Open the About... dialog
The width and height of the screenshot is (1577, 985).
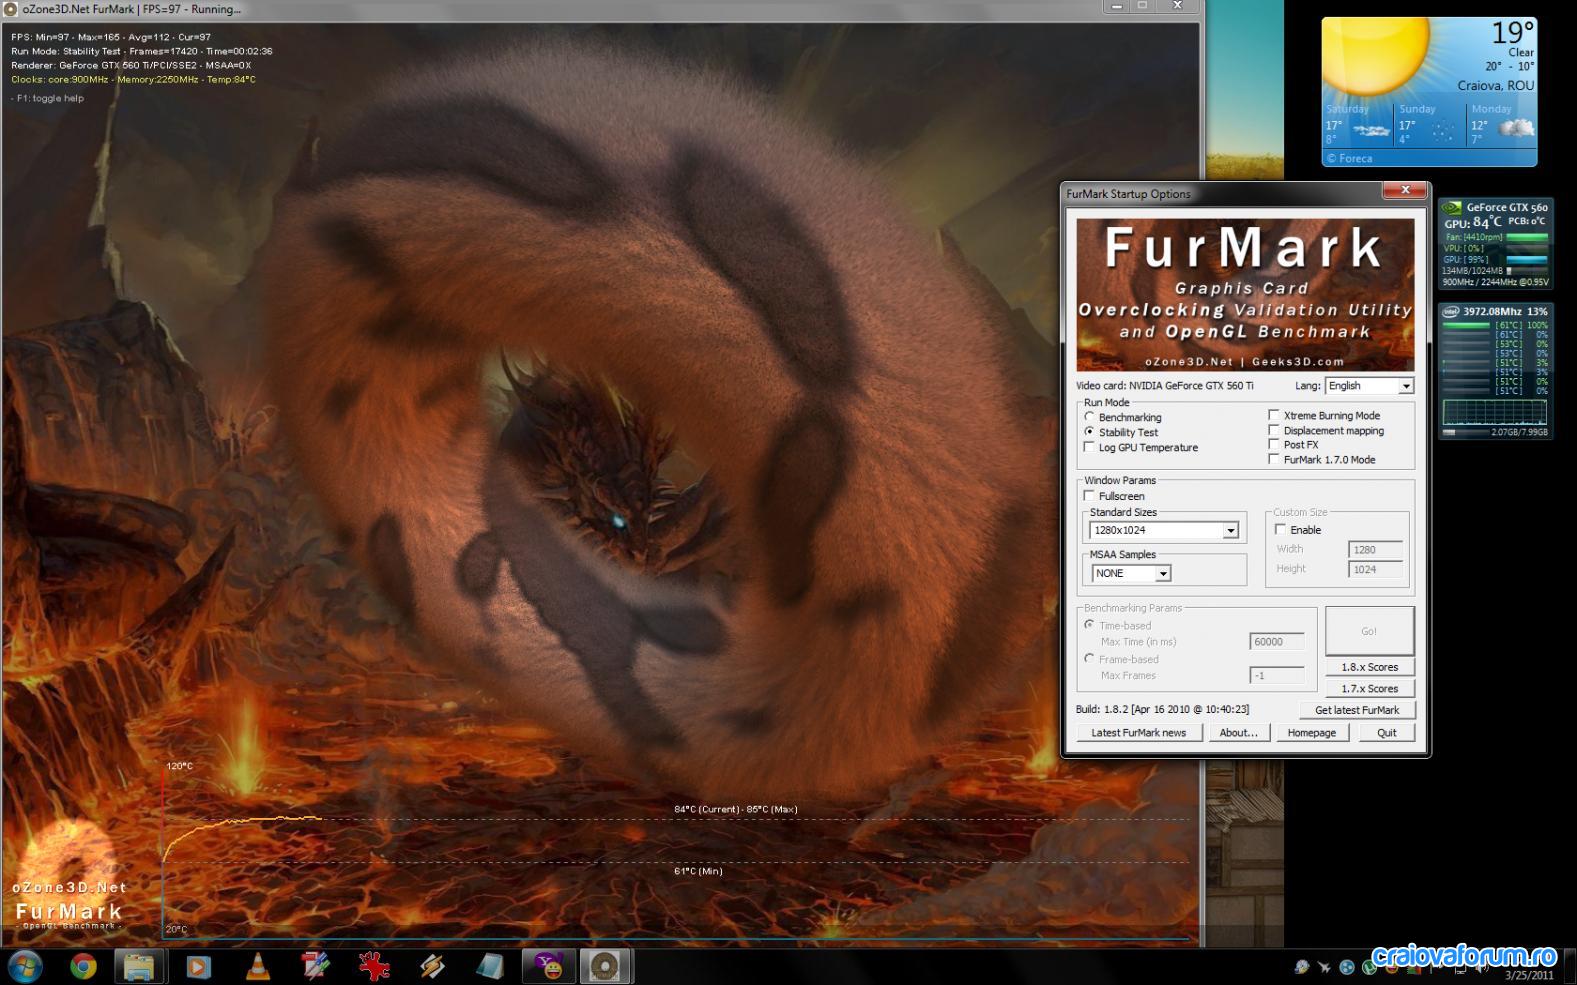click(x=1238, y=733)
